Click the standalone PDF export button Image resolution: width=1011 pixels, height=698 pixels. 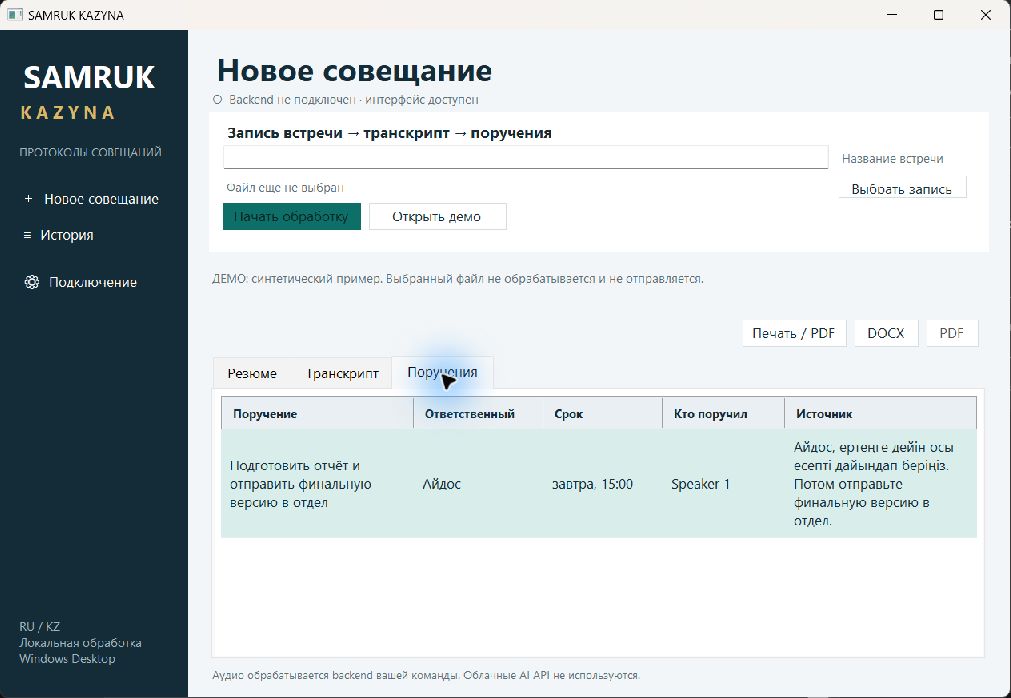(x=952, y=333)
